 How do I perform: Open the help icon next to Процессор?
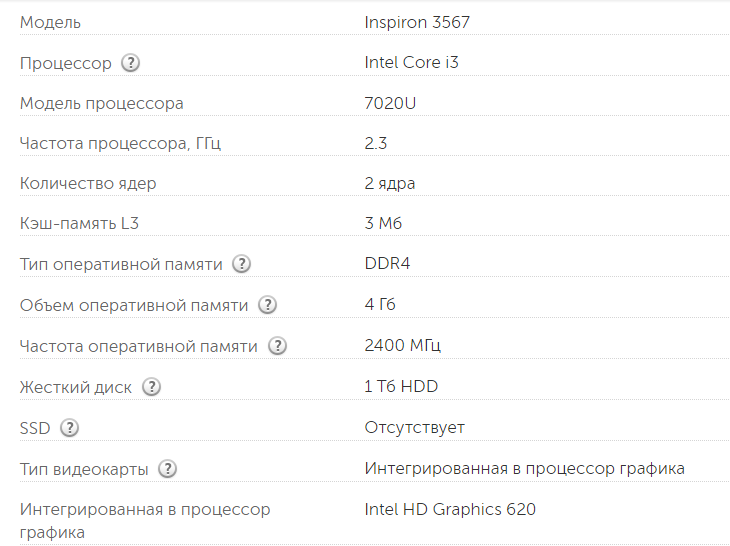[x=131, y=63]
